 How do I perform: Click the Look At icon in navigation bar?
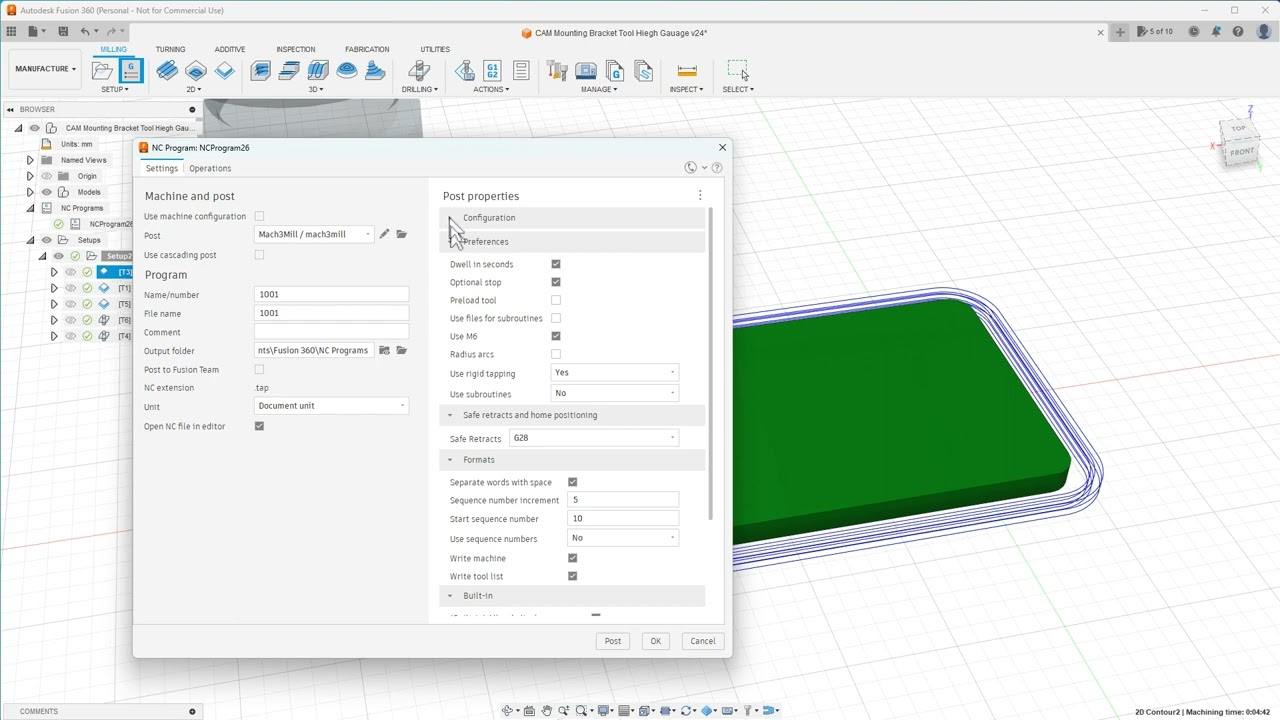click(x=529, y=711)
